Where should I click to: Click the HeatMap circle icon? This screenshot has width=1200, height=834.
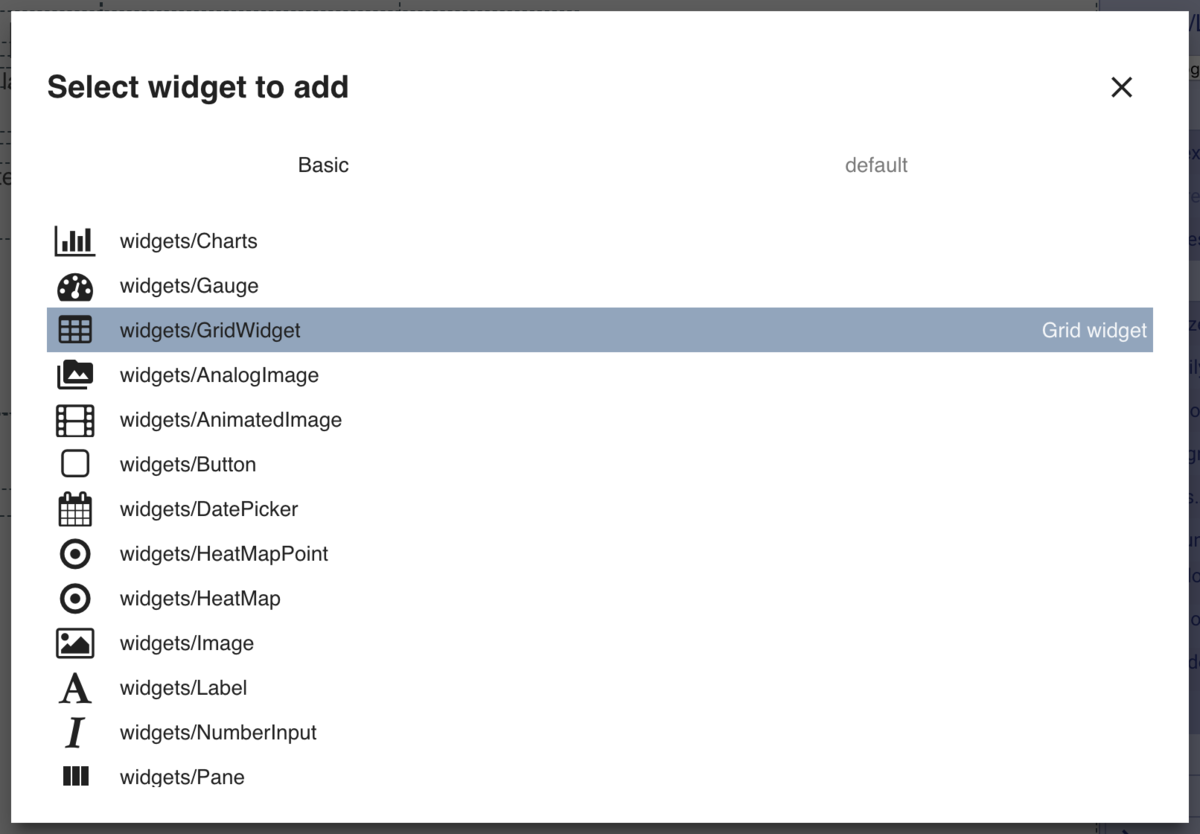pyautogui.click(x=75, y=599)
